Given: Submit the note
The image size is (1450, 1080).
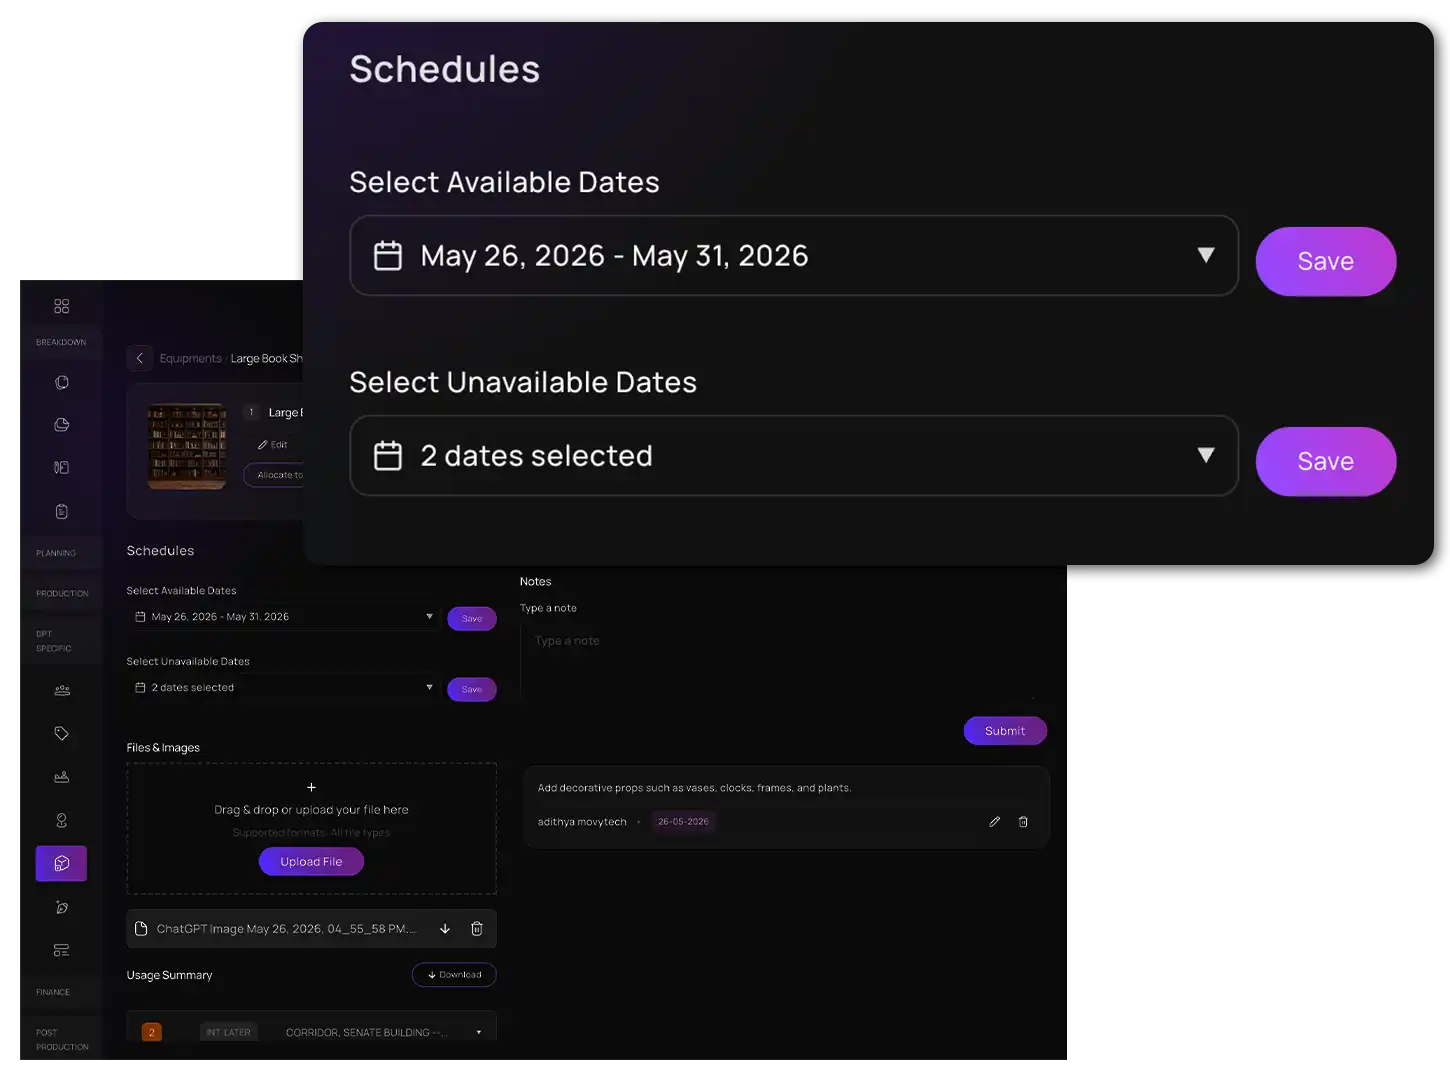Looking at the screenshot, I should click(x=1005, y=731).
